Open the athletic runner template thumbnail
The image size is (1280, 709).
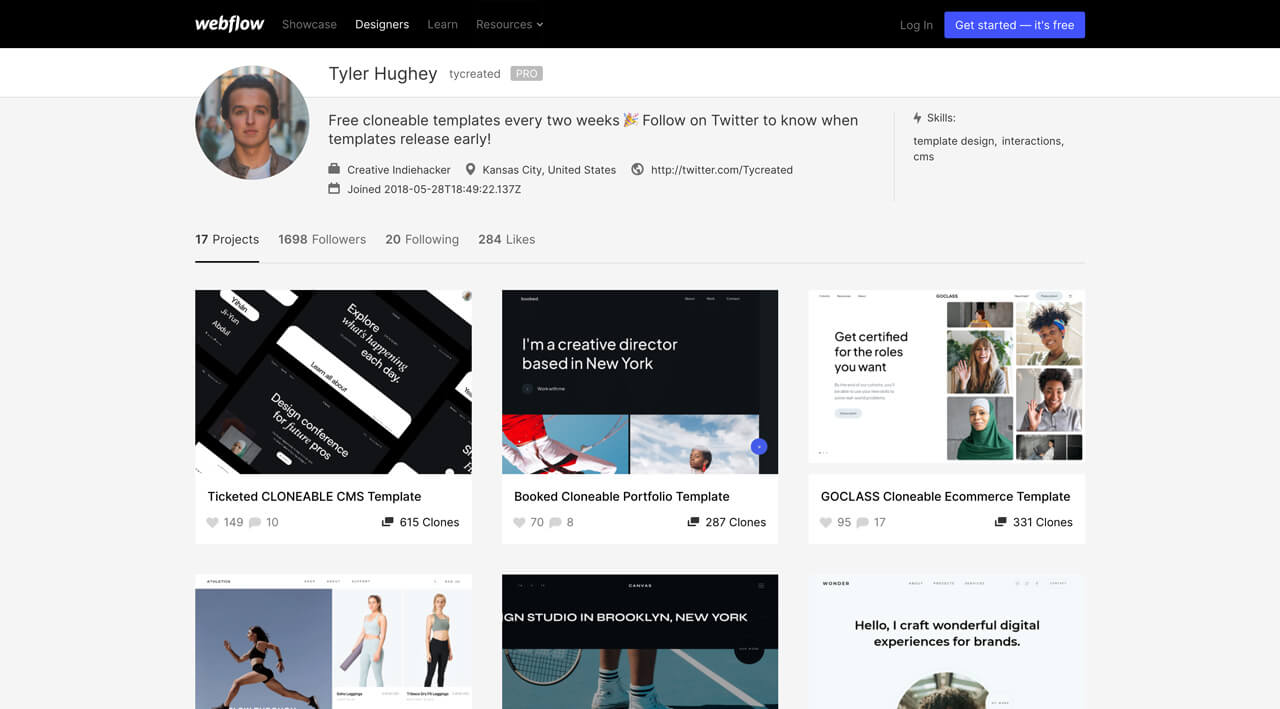pyautogui.click(x=333, y=641)
